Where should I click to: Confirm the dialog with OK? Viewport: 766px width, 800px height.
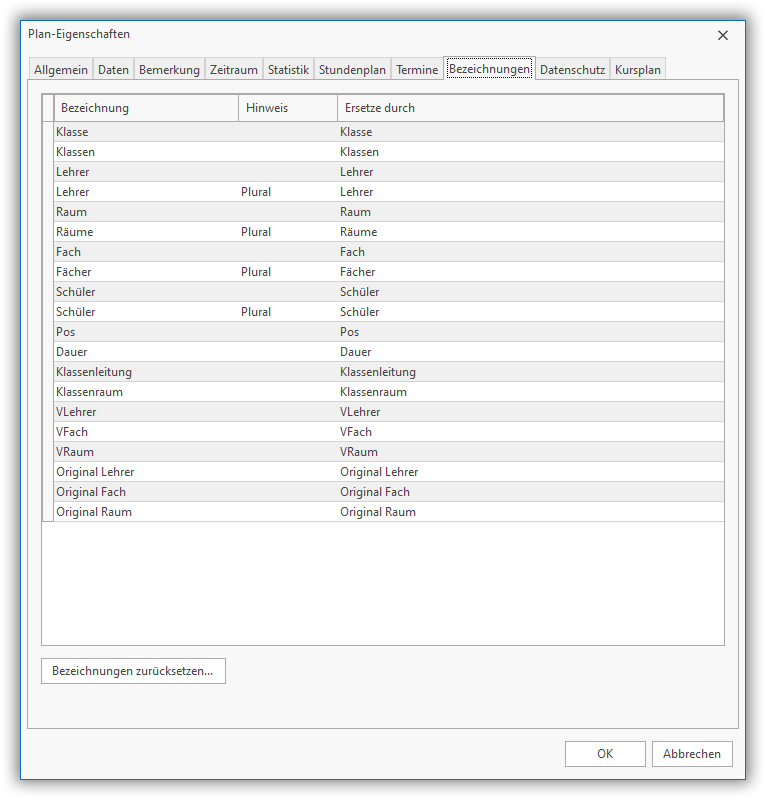click(x=605, y=754)
